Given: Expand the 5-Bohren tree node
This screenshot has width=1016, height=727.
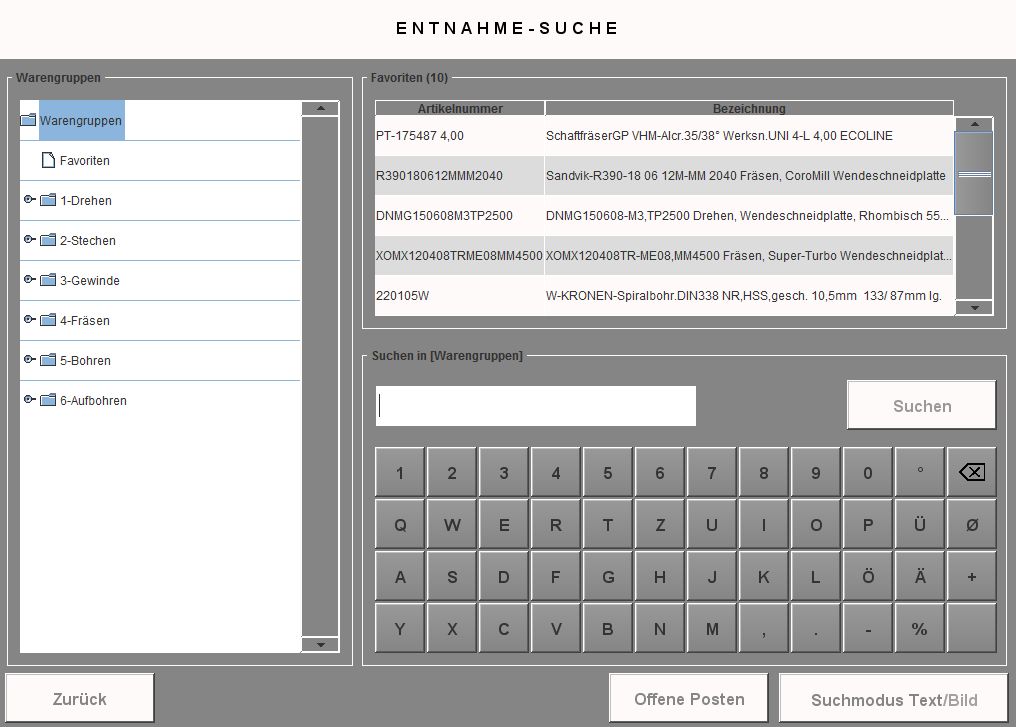Looking at the screenshot, I should tap(29, 360).
